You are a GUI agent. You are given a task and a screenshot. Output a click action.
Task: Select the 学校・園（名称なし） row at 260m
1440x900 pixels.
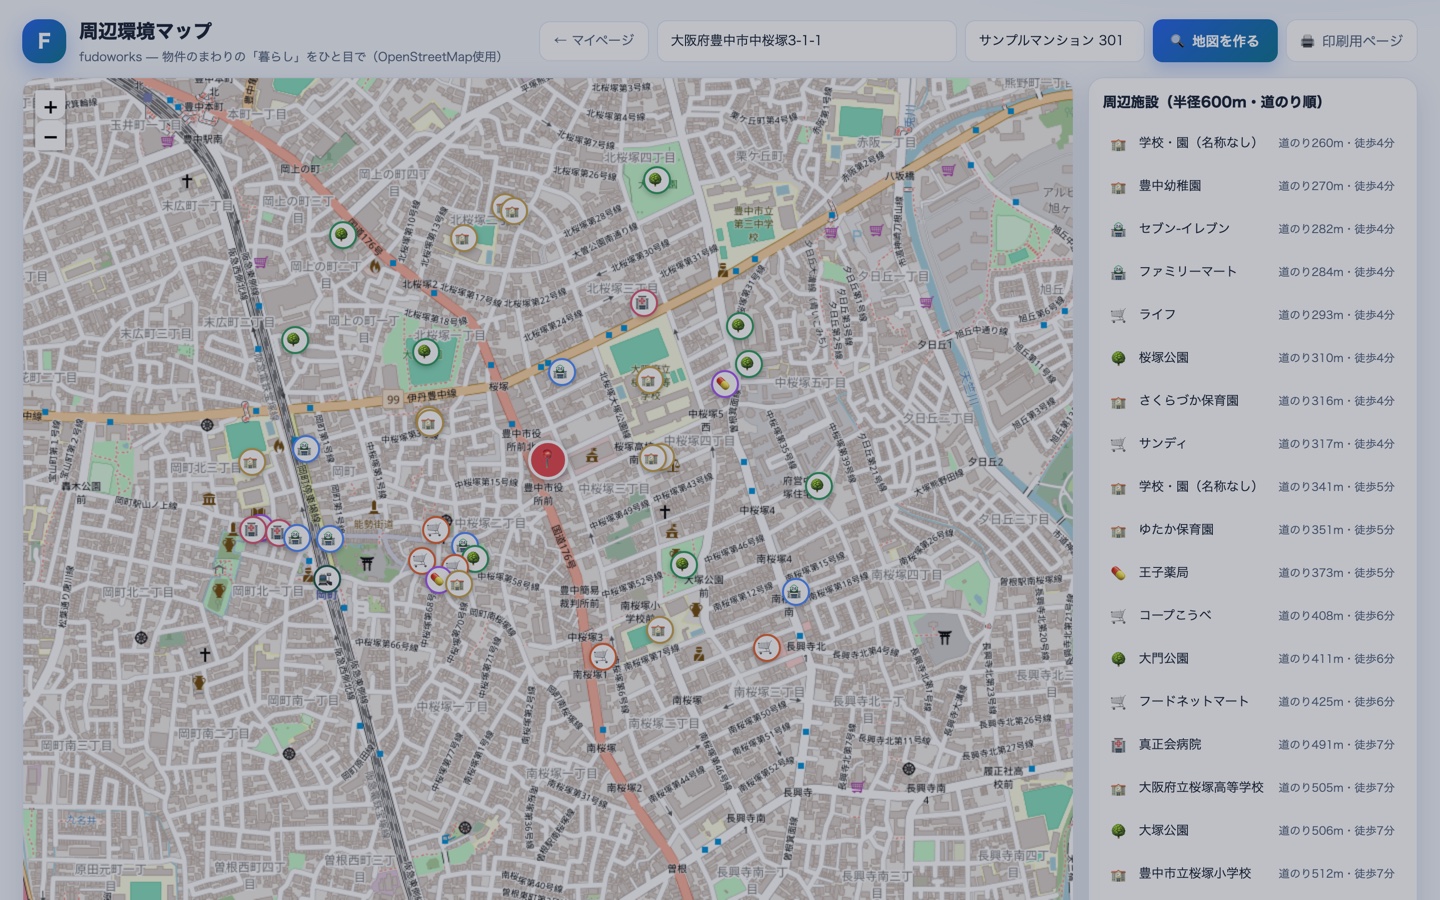pos(1252,143)
